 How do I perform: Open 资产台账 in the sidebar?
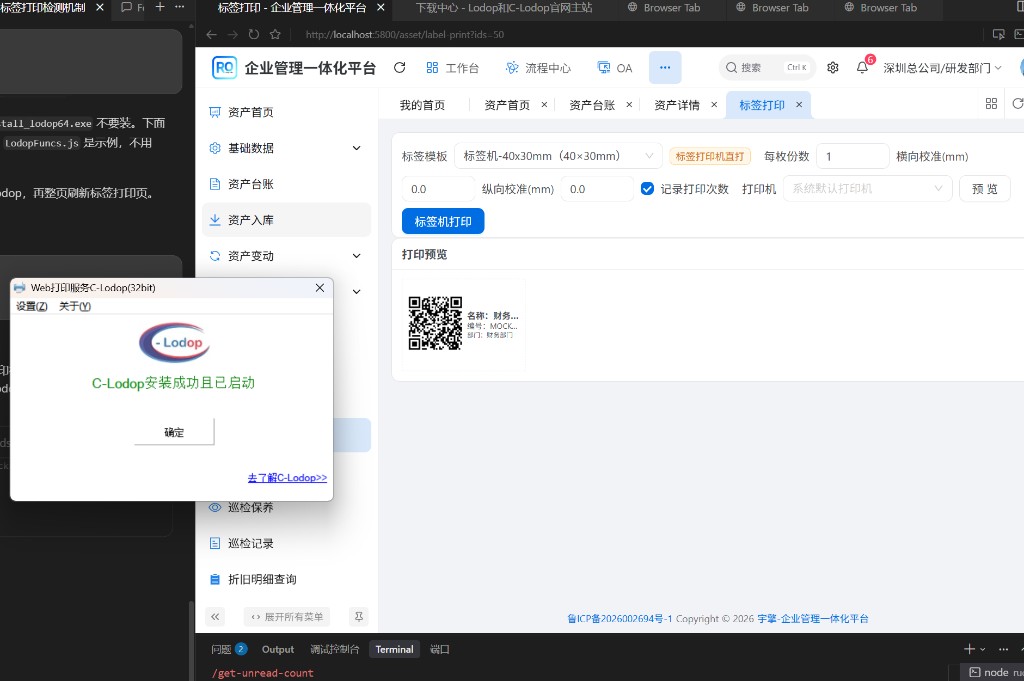click(x=287, y=184)
